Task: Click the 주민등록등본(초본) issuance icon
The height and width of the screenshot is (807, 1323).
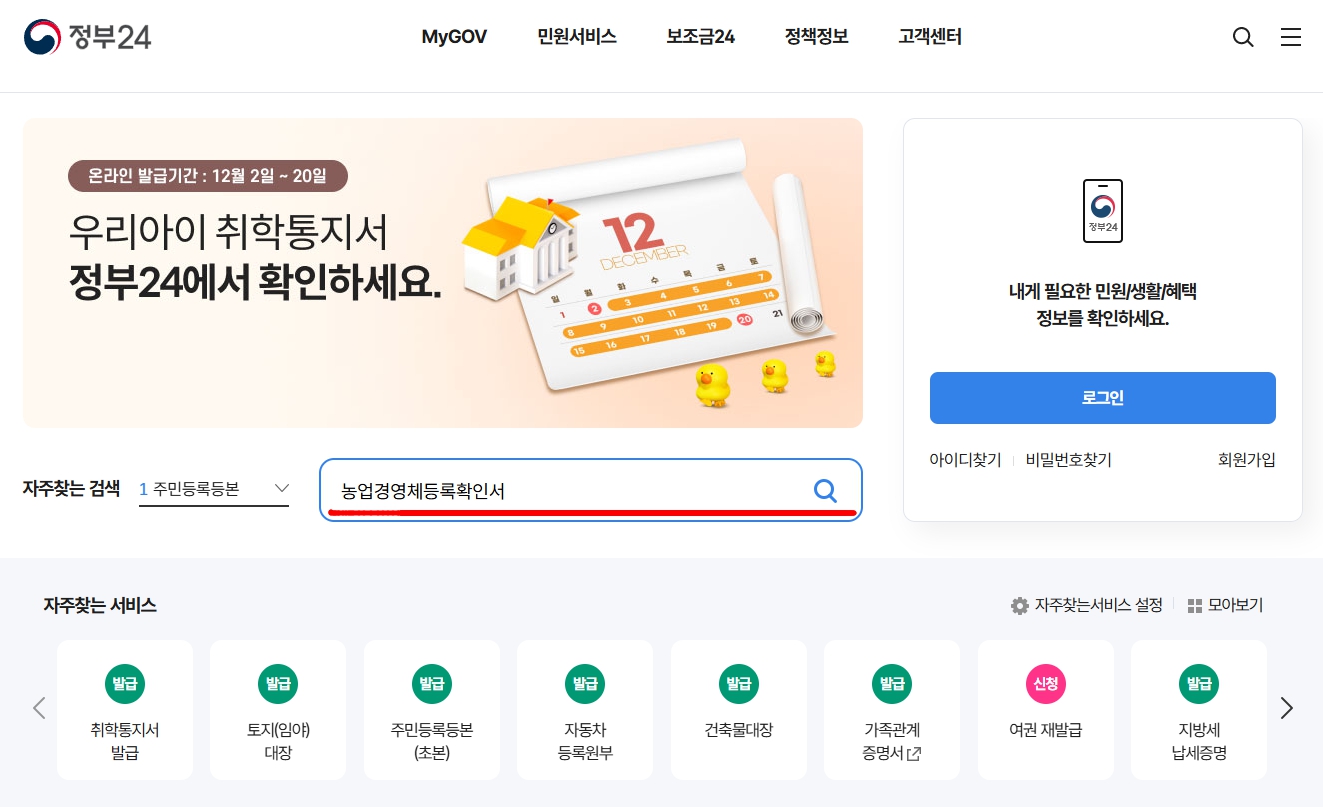Action: (431, 710)
